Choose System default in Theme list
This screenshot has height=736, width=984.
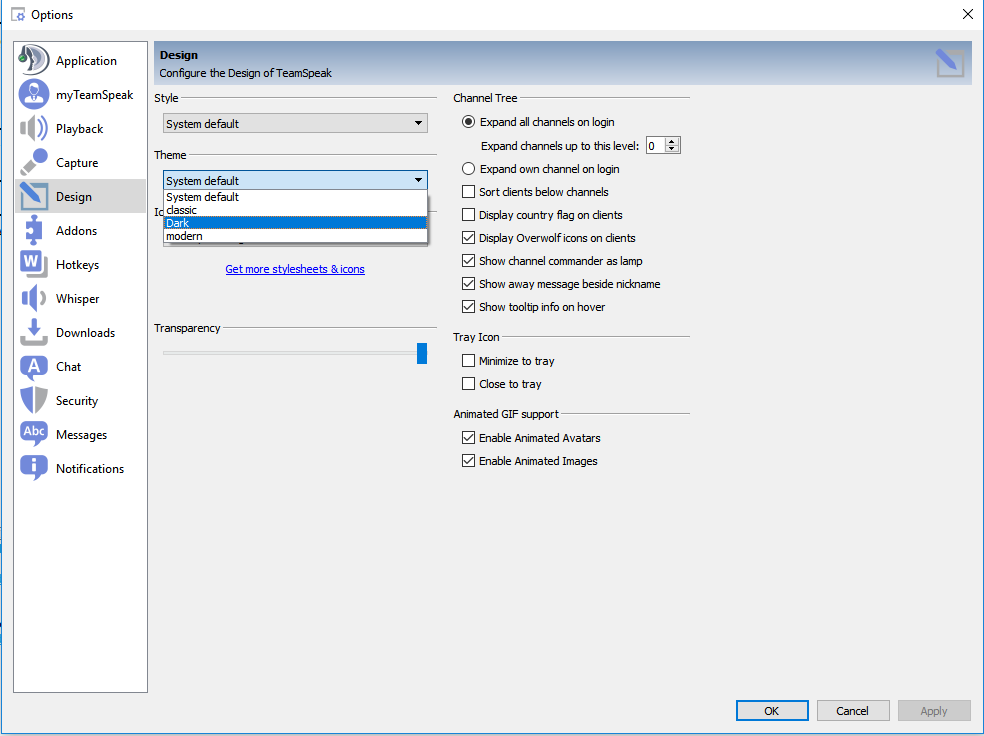point(295,197)
